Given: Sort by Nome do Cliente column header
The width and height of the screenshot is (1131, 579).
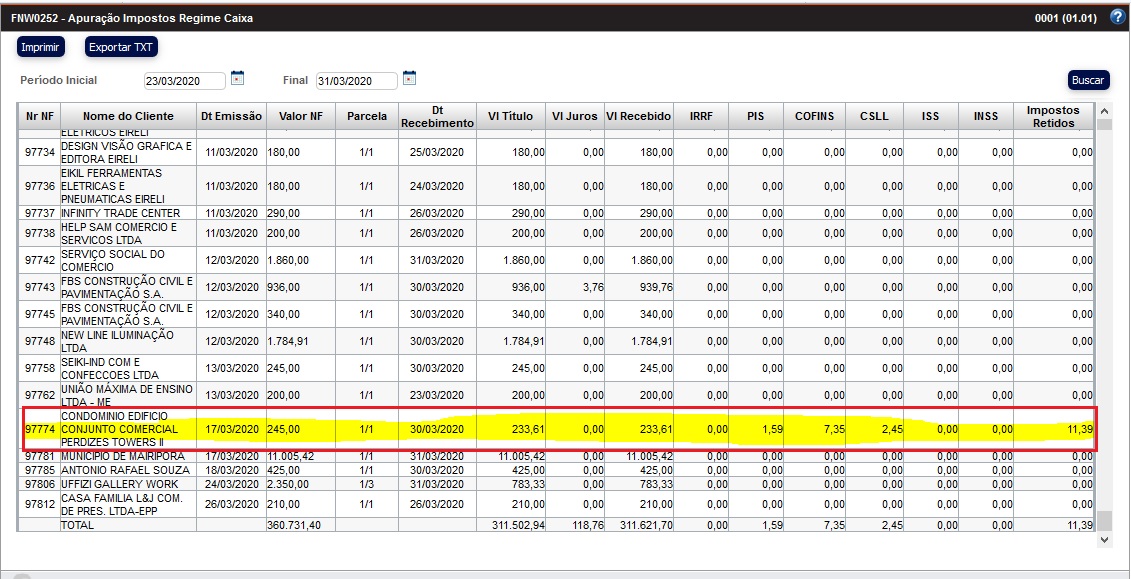Looking at the screenshot, I should (128, 116).
